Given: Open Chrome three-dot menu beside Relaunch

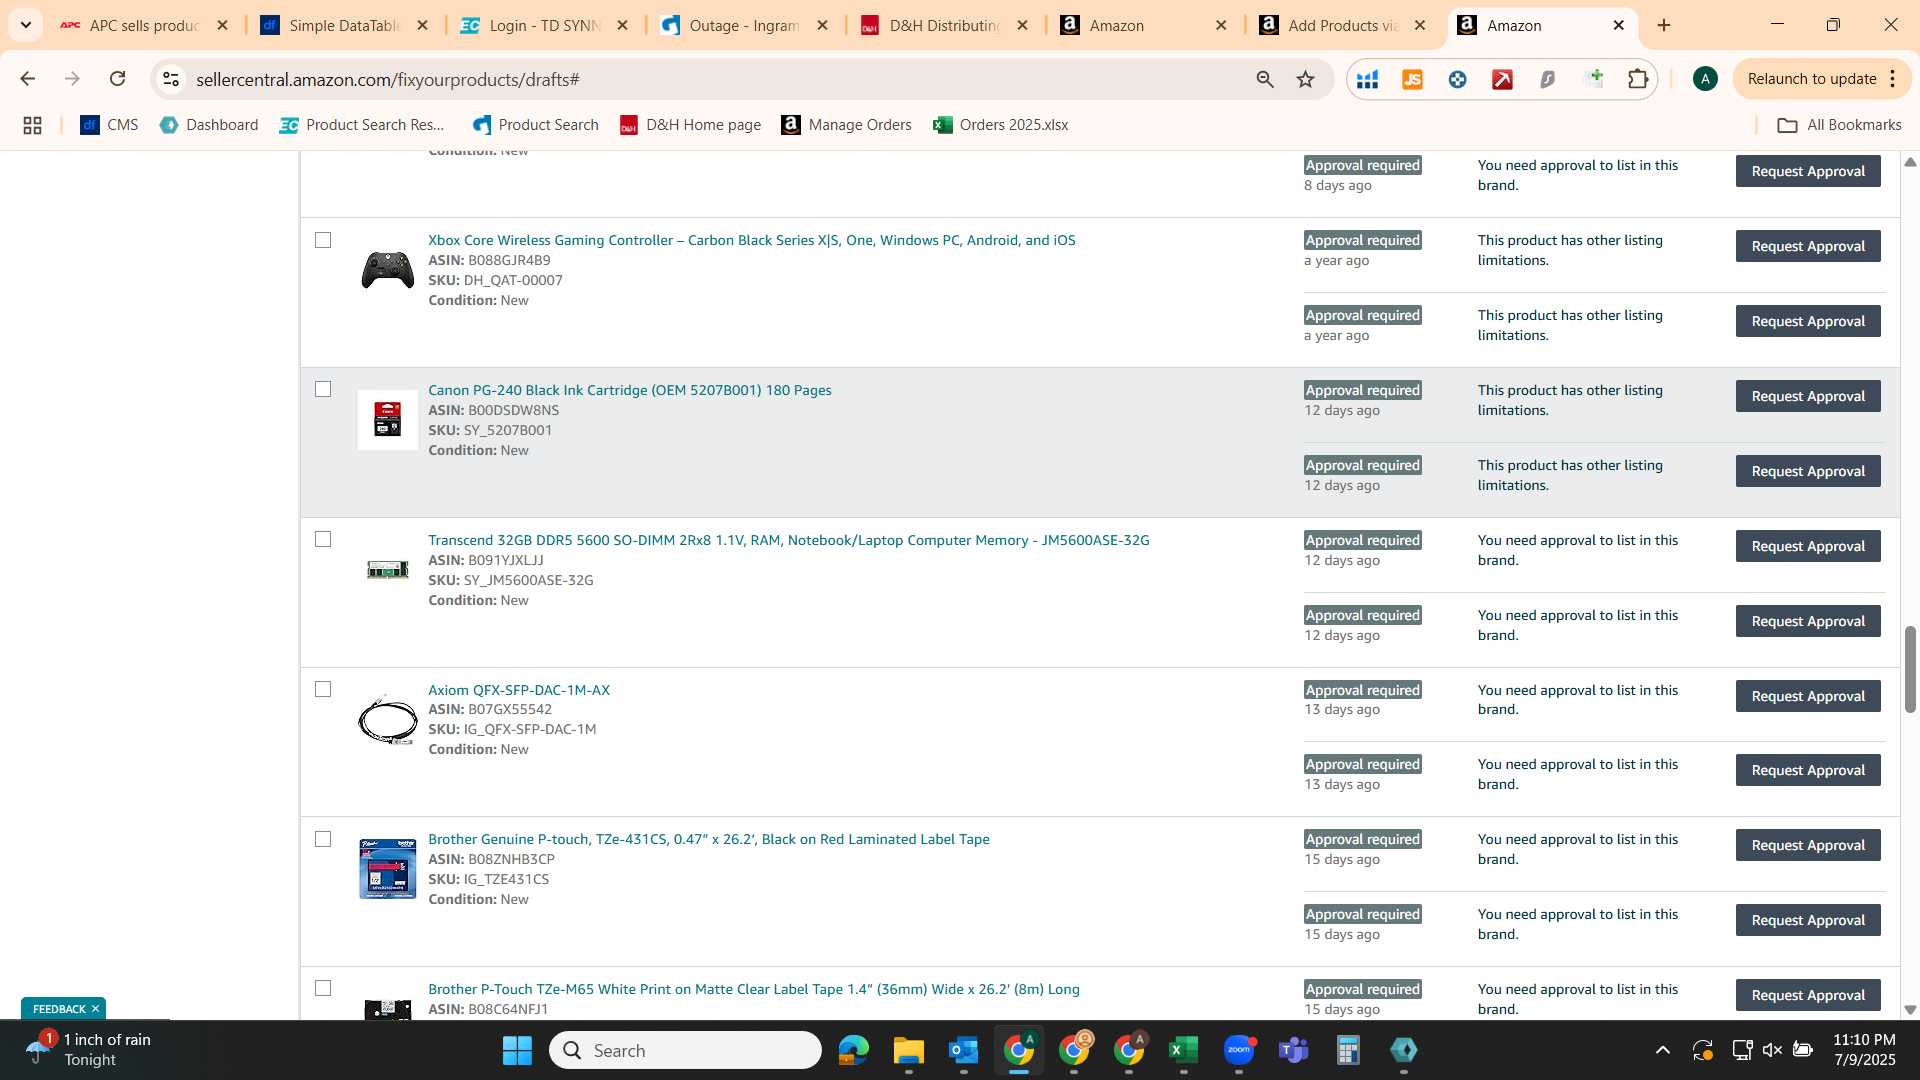Looking at the screenshot, I should coord(1893,79).
